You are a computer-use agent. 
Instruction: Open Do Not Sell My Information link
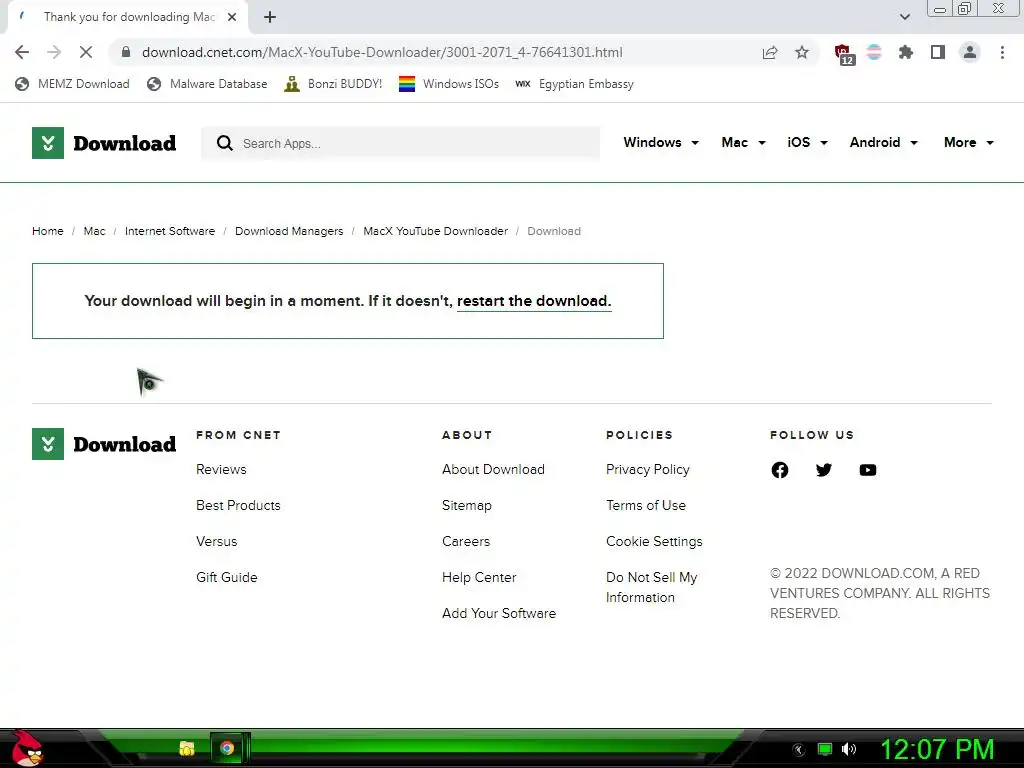652,587
